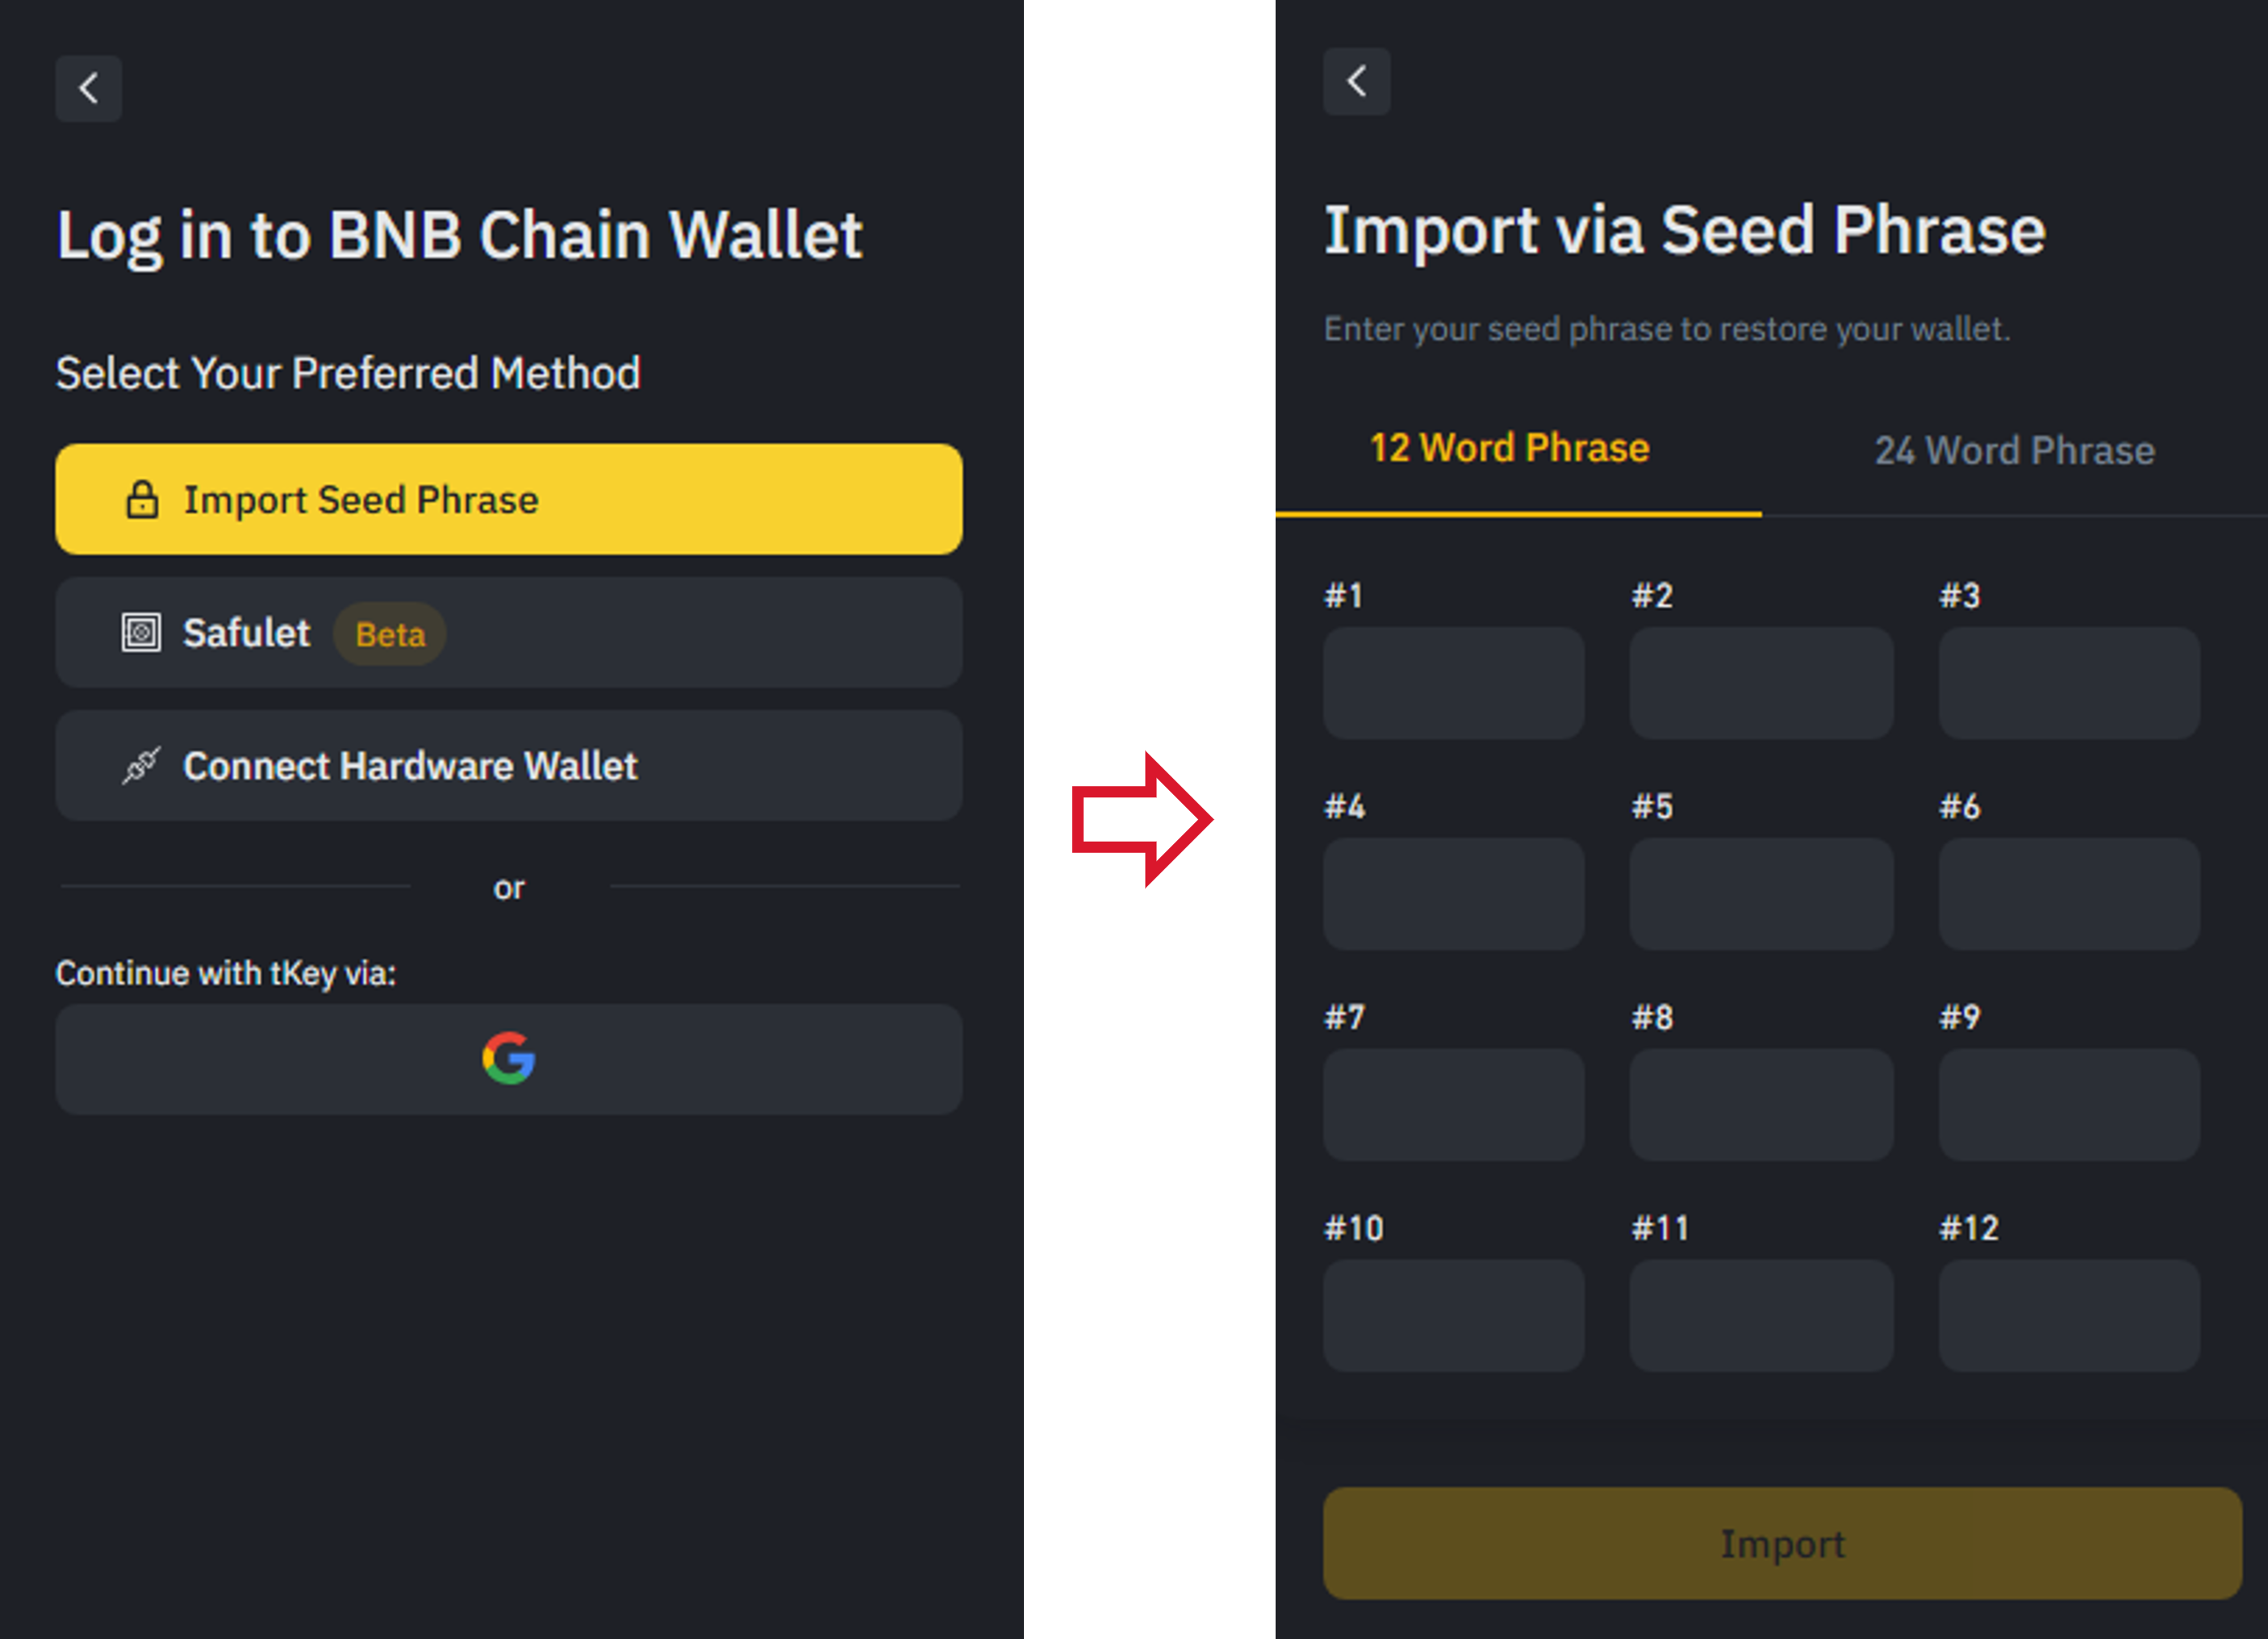Click seed word input field #9
The height and width of the screenshot is (1639, 2268).
(2068, 1104)
